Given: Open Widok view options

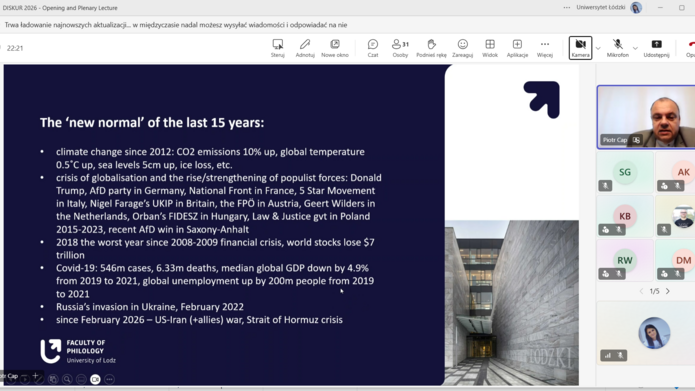Looking at the screenshot, I should pyautogui.click(x=490, y=48).
